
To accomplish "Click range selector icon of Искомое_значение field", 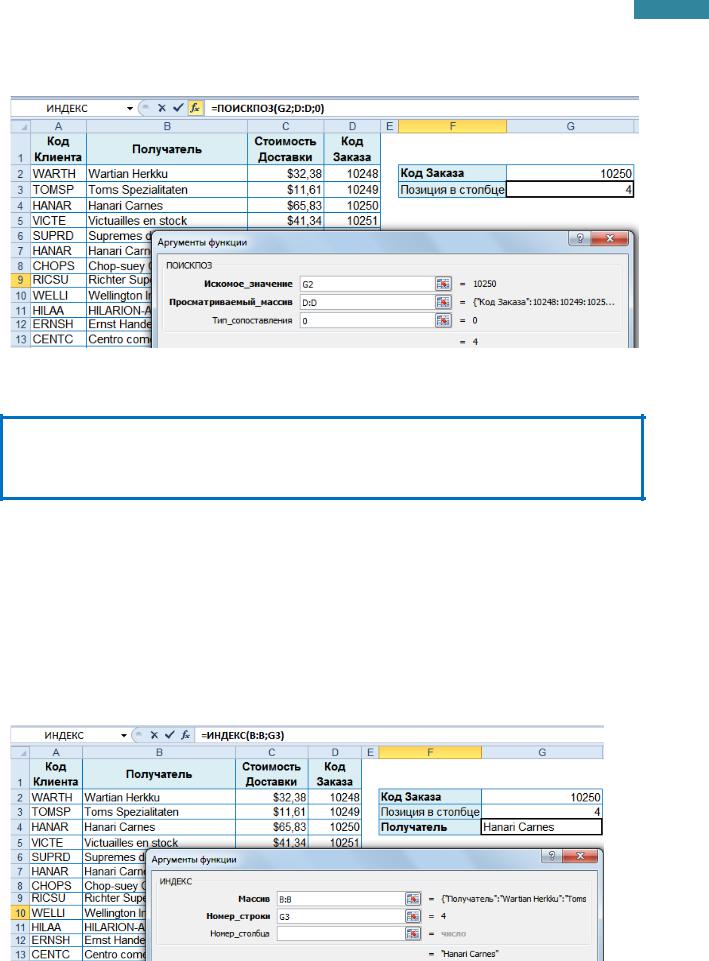I will (x=443, y=284).
